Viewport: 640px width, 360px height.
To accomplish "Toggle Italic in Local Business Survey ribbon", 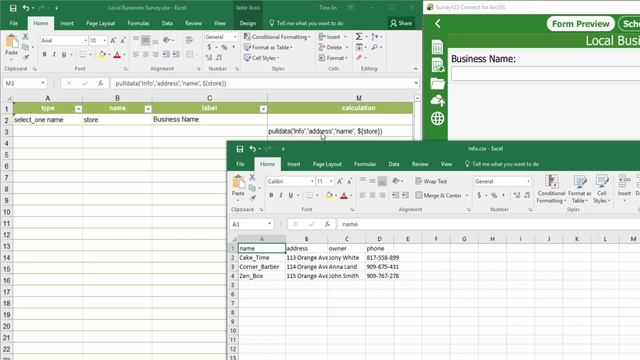I will point(54,54).
